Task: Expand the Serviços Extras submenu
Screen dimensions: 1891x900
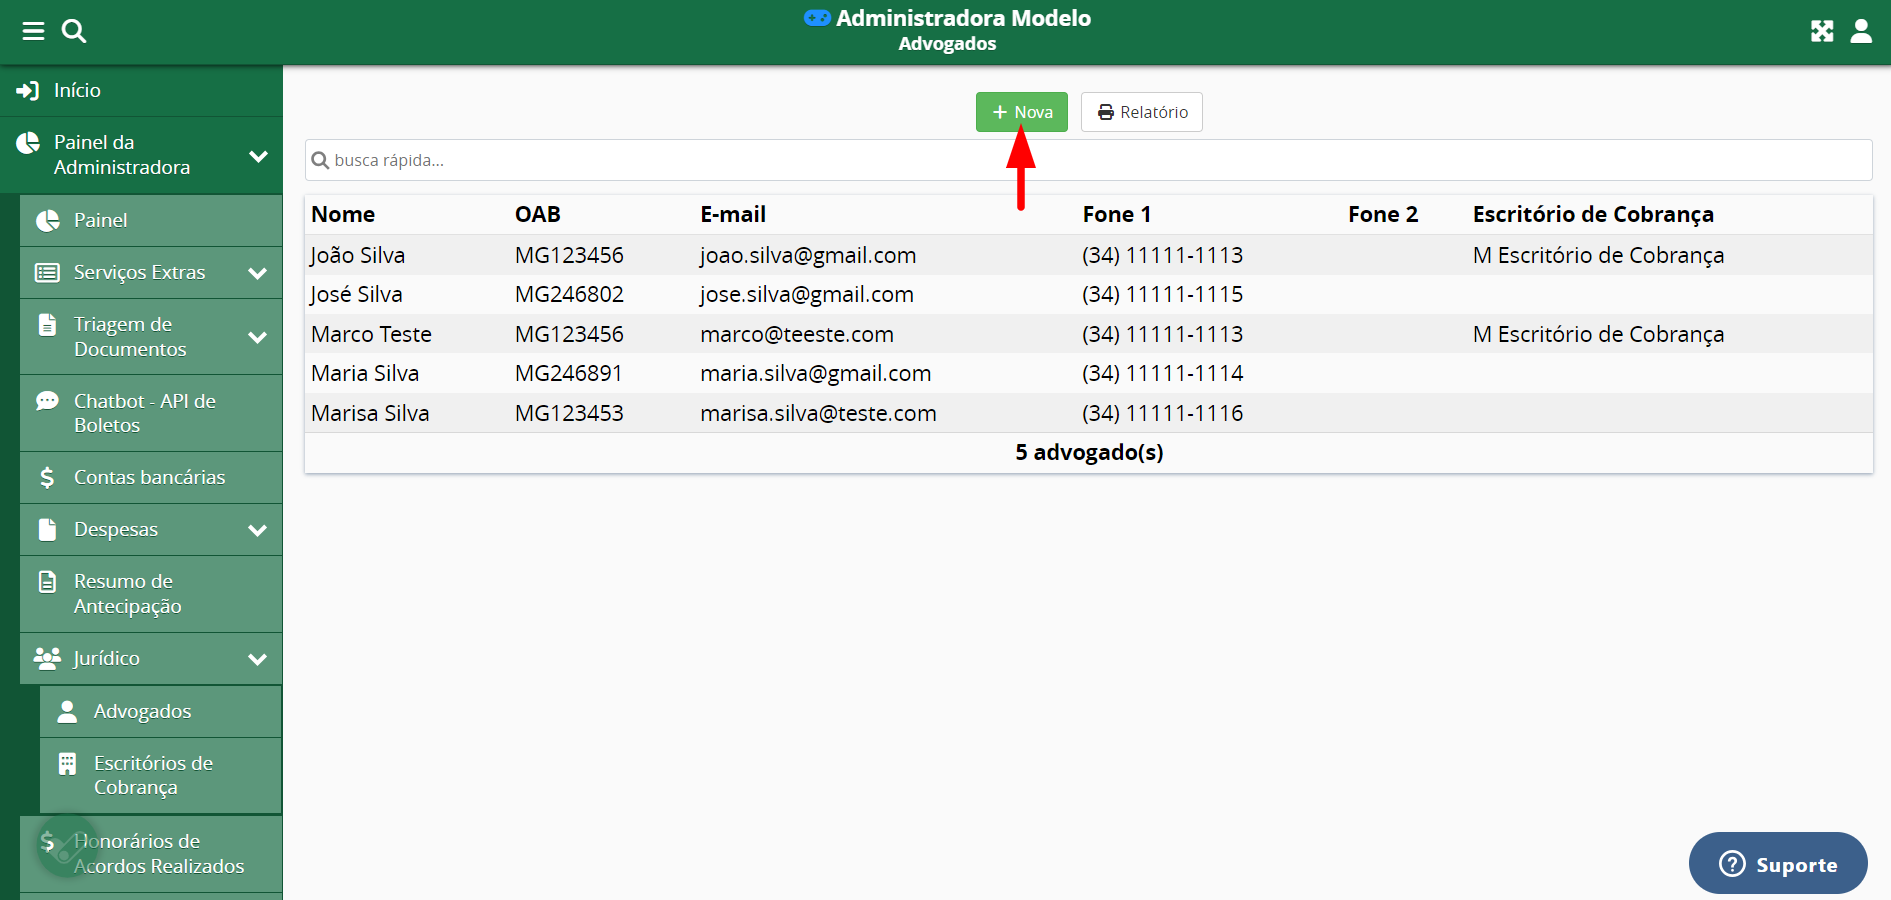Action: [257, 273]
